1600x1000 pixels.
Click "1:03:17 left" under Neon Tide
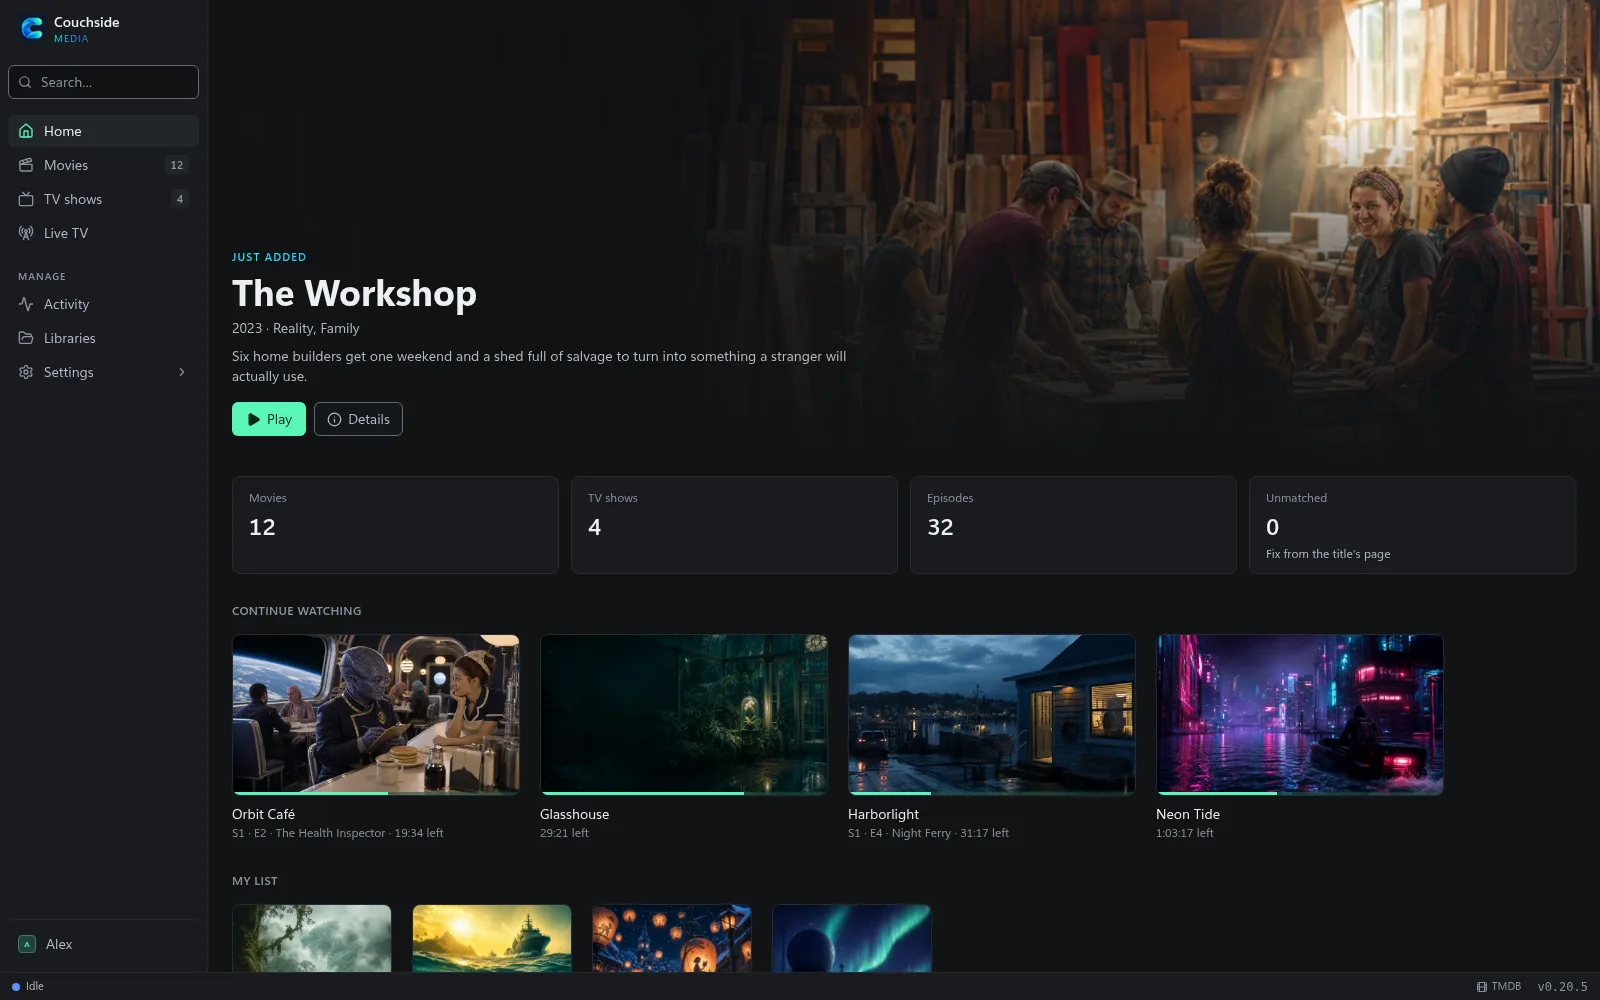(1185, 833)
